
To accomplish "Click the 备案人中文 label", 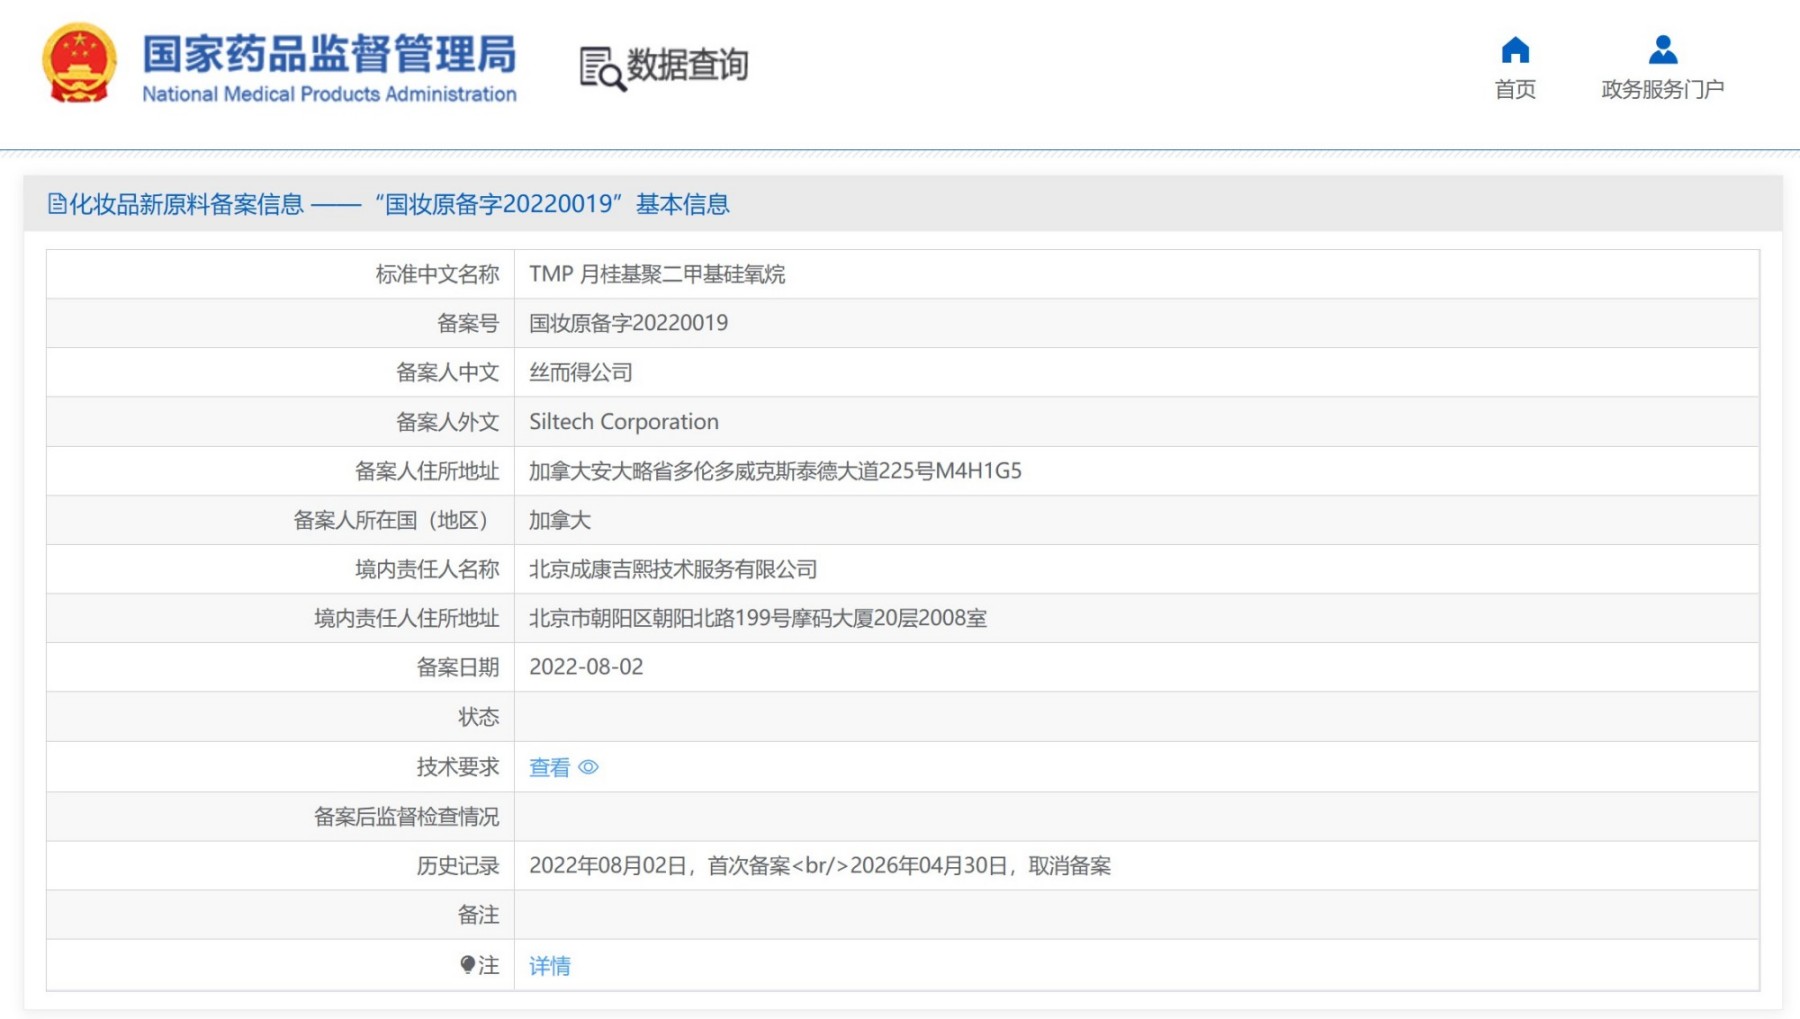I will pos(447,372).
